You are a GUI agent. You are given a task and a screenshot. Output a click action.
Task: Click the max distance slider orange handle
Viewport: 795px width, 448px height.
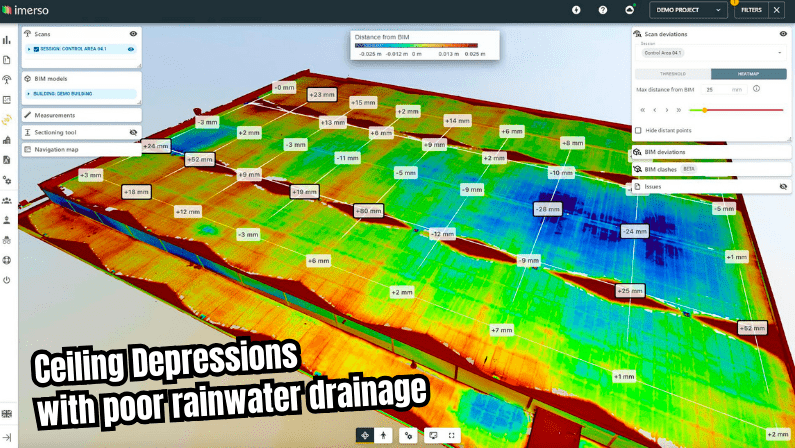click(x=704, y=110)
